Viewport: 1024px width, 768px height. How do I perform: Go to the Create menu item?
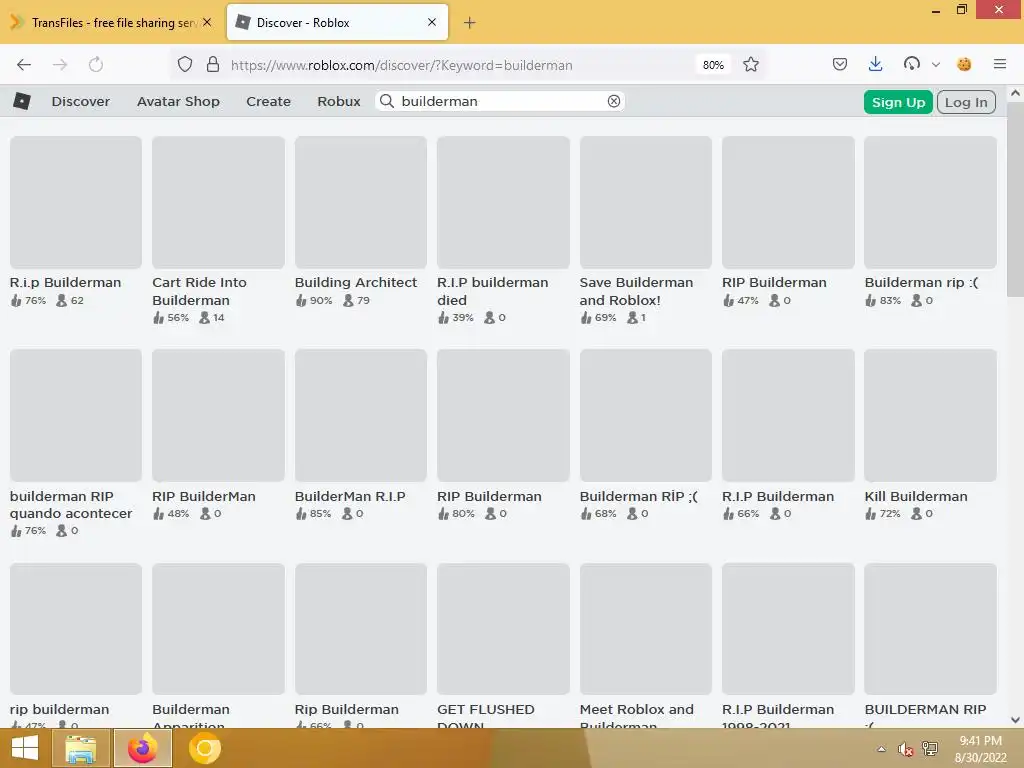(x=268, y=102)
